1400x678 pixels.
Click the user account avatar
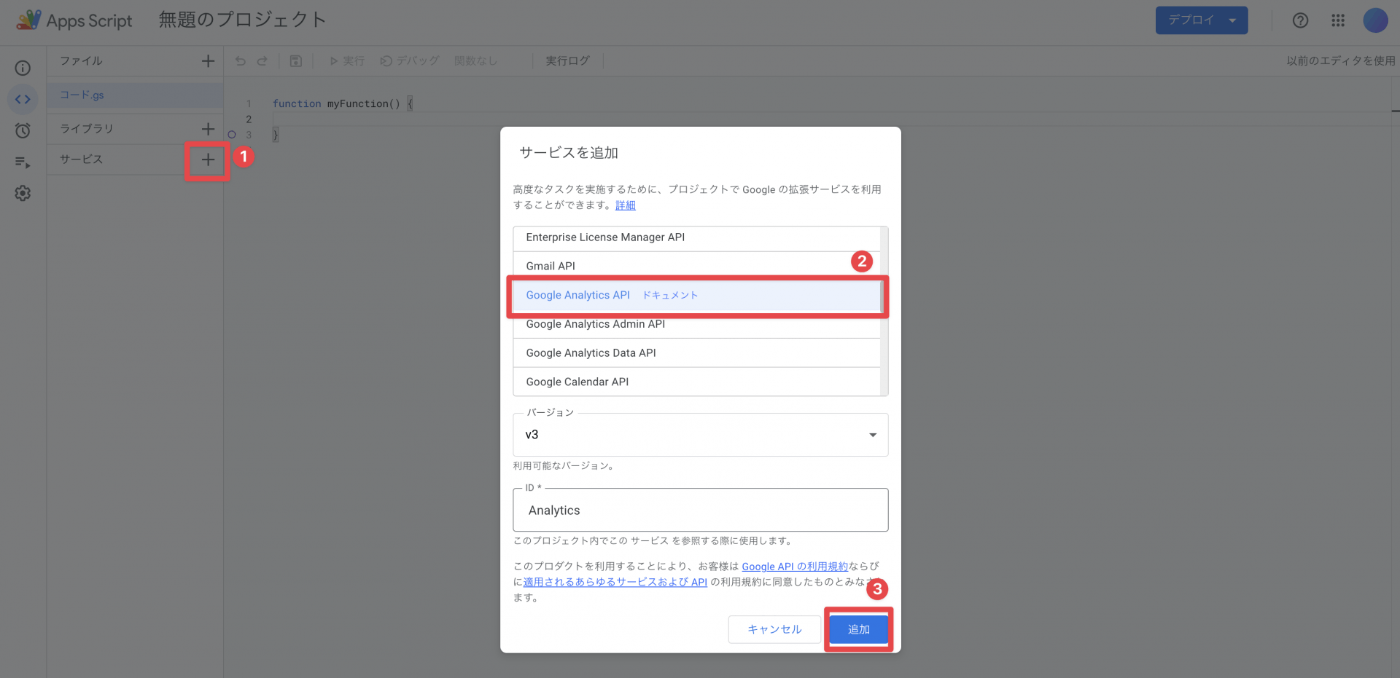tap(1375, 20)
